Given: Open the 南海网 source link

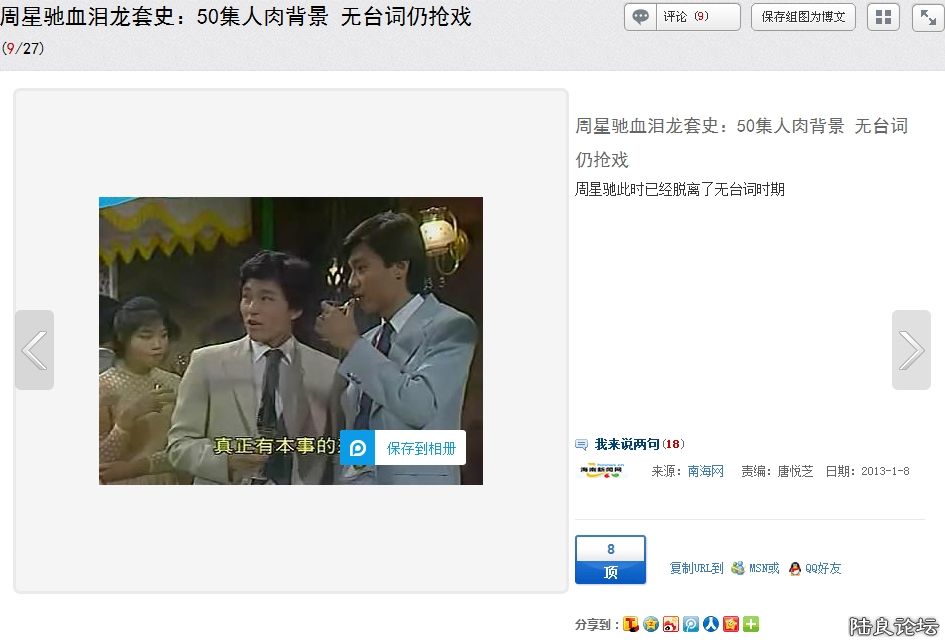Looking at the screenshot, I should pyautogui.click(x=705, y=471).
